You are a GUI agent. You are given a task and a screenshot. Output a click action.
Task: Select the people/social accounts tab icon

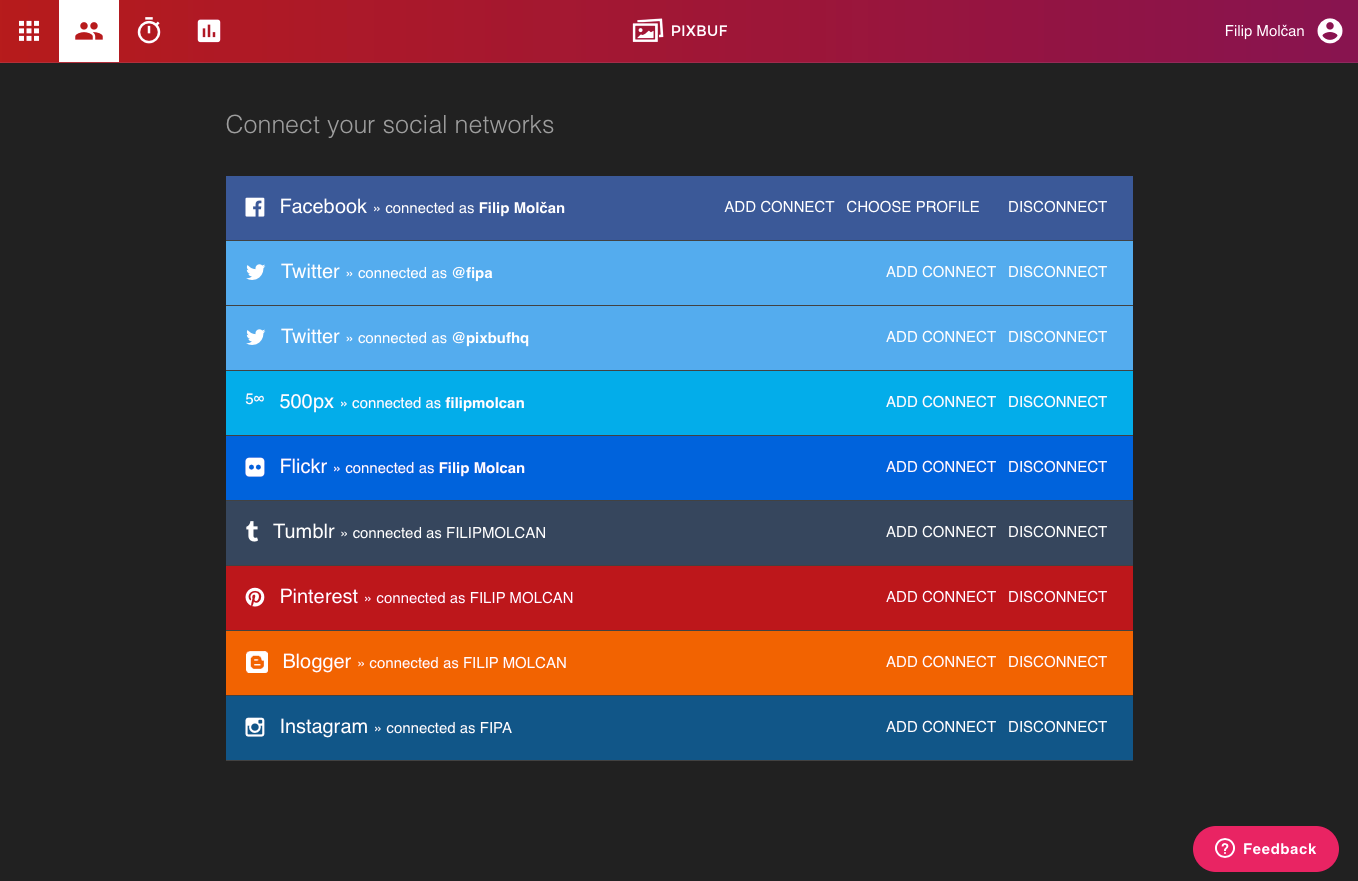click(x=89, y=31)
